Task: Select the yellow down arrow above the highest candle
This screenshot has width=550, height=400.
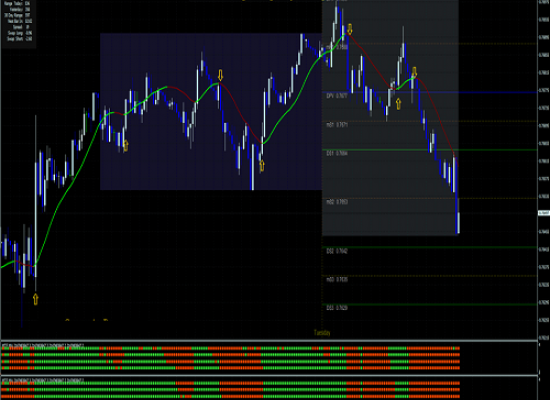Action: [349, 29]
